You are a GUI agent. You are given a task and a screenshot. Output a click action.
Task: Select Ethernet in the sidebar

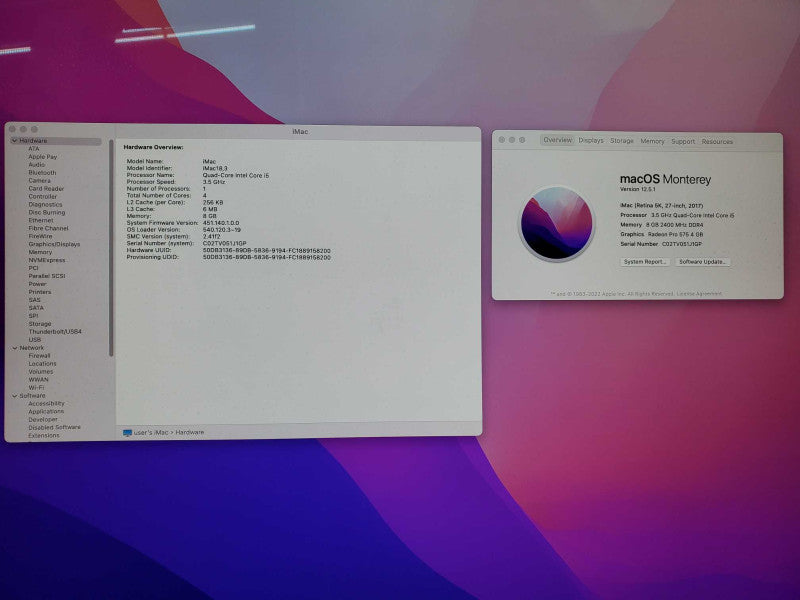point(41,220)
